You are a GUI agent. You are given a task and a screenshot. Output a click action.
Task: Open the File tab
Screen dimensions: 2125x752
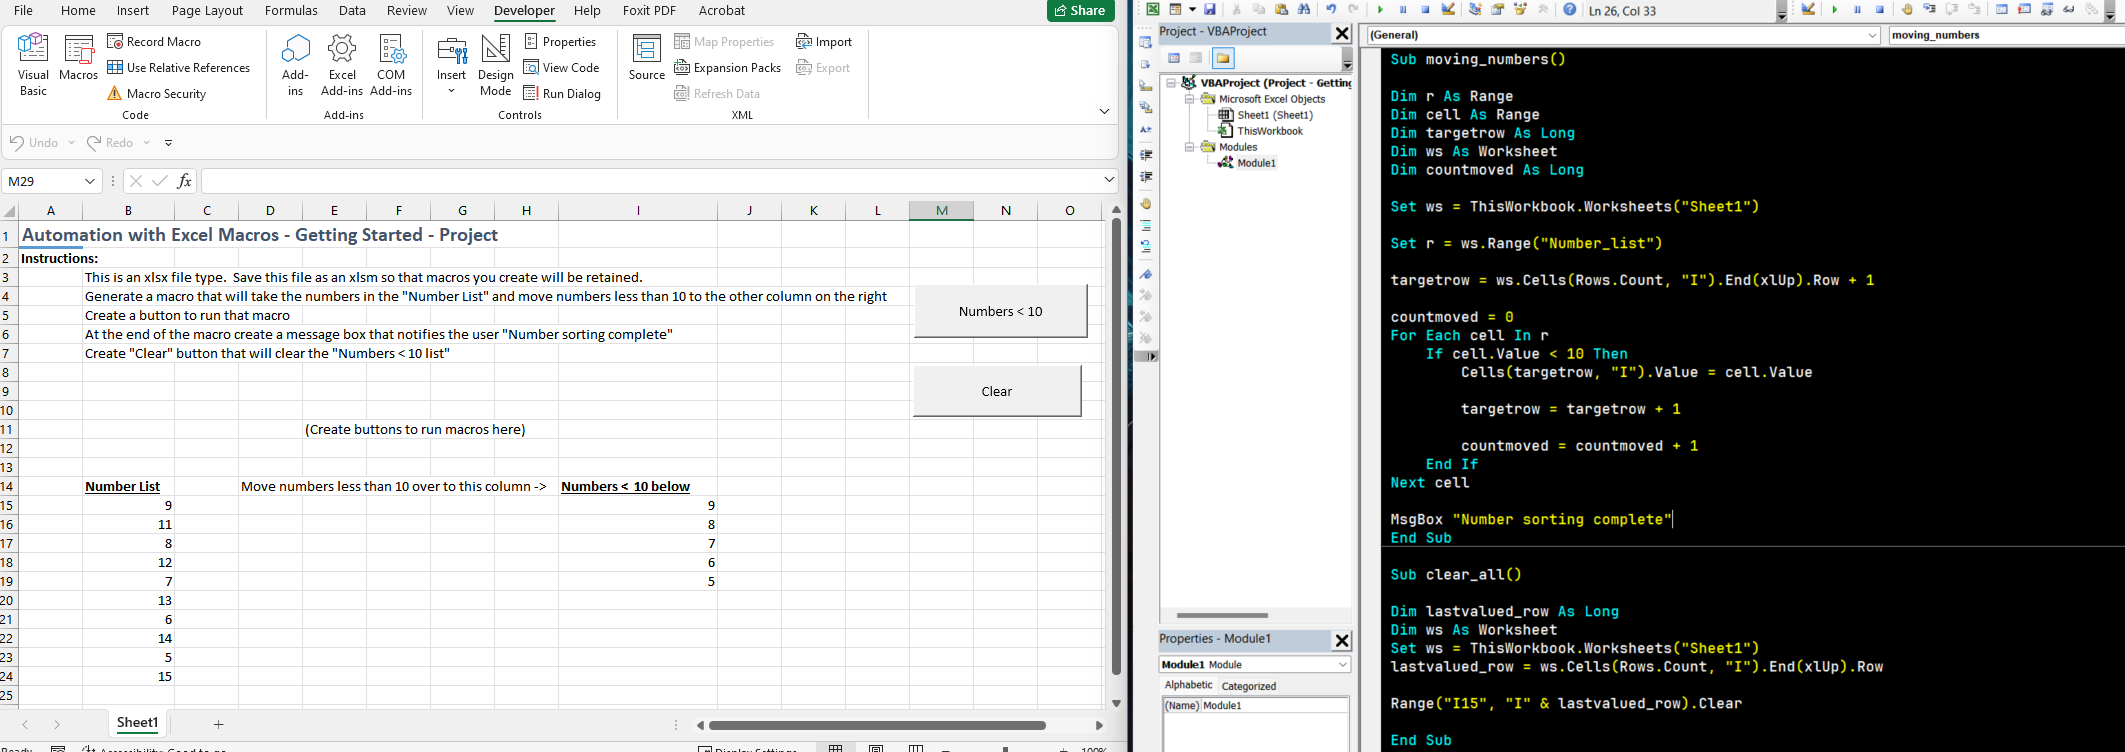click(x=23, y=10)
